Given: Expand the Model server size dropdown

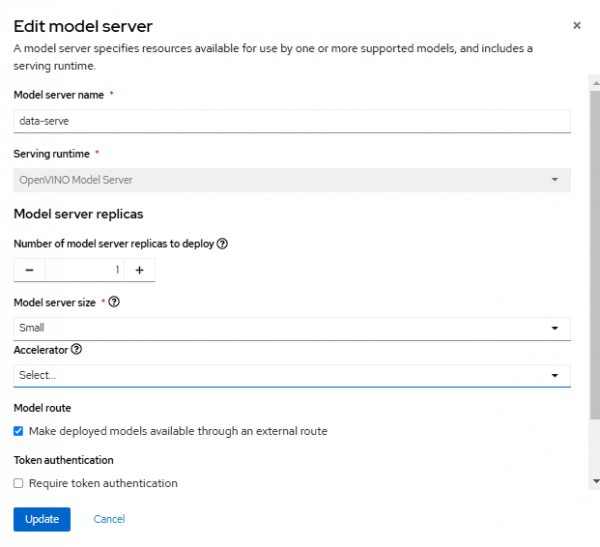Looking at the screenshot, I should pyautogui.click(x=291, y=328).
